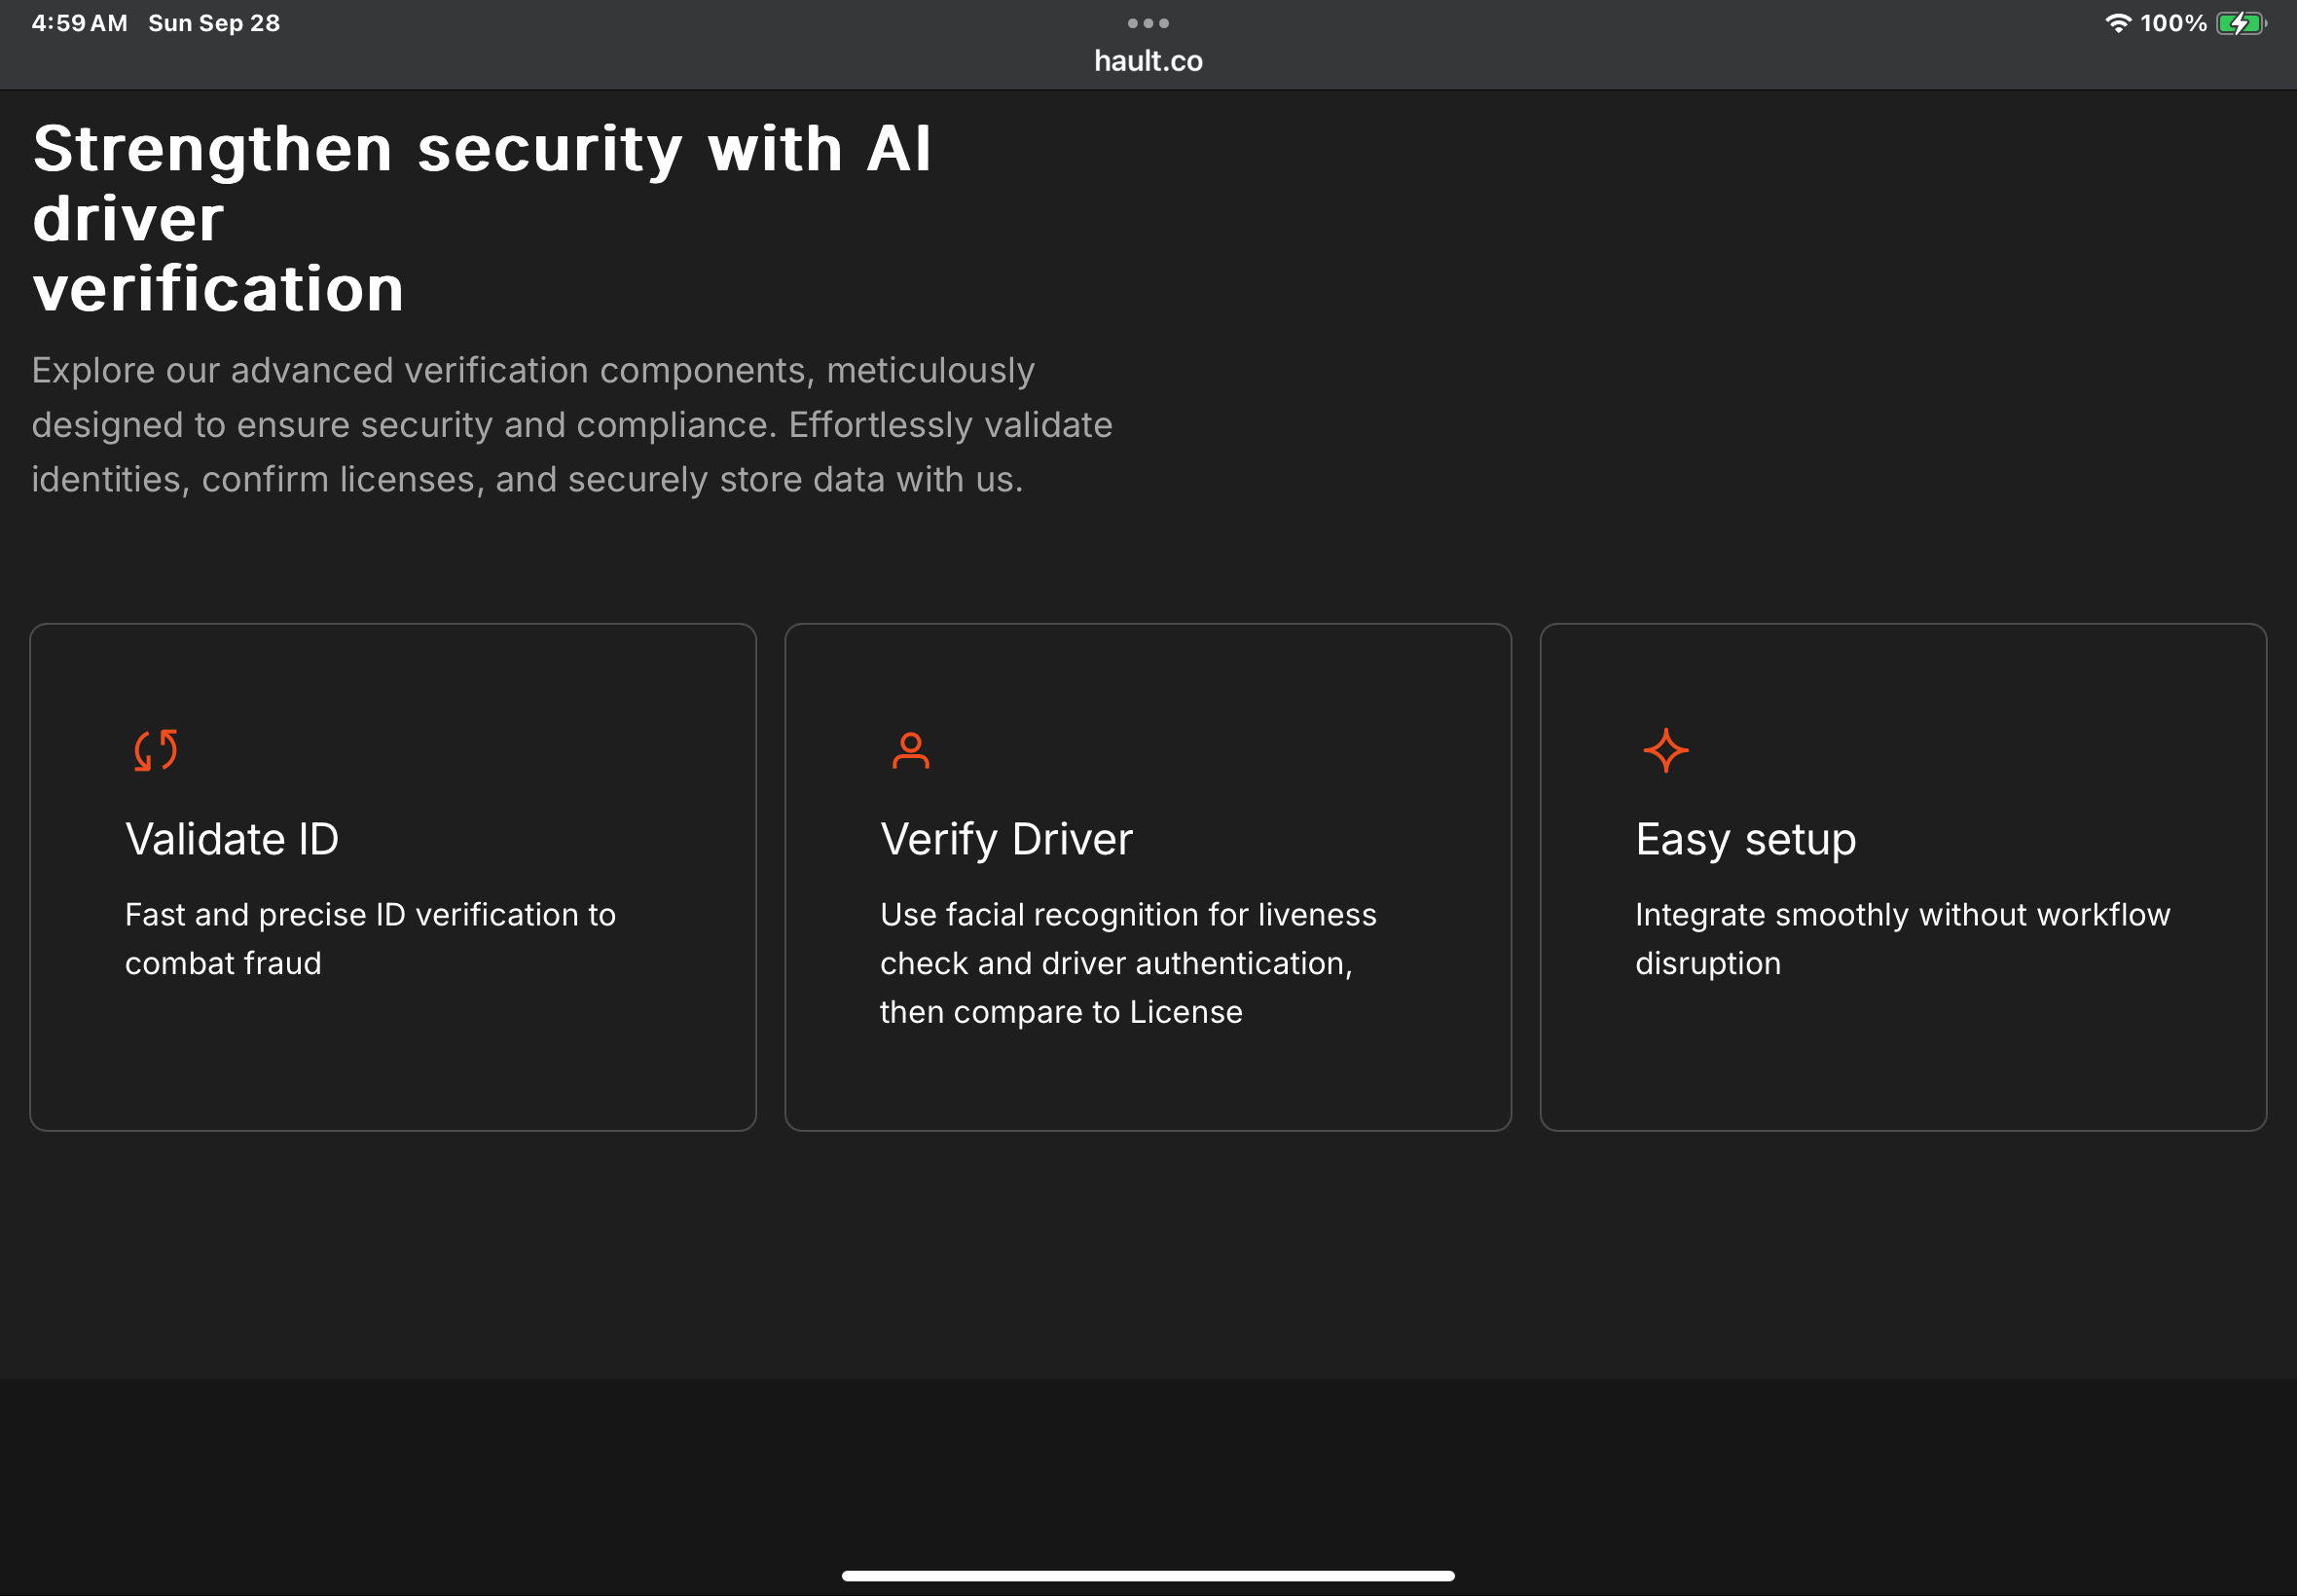The width and height of the screenshot is (2297, 1596).
Task: Tap the home indicator bar
Action: coord(1148,1575)
